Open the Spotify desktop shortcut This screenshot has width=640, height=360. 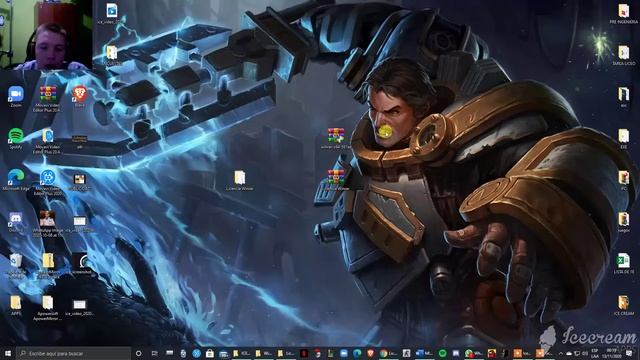pyautogui.click(x=16, y=138)
